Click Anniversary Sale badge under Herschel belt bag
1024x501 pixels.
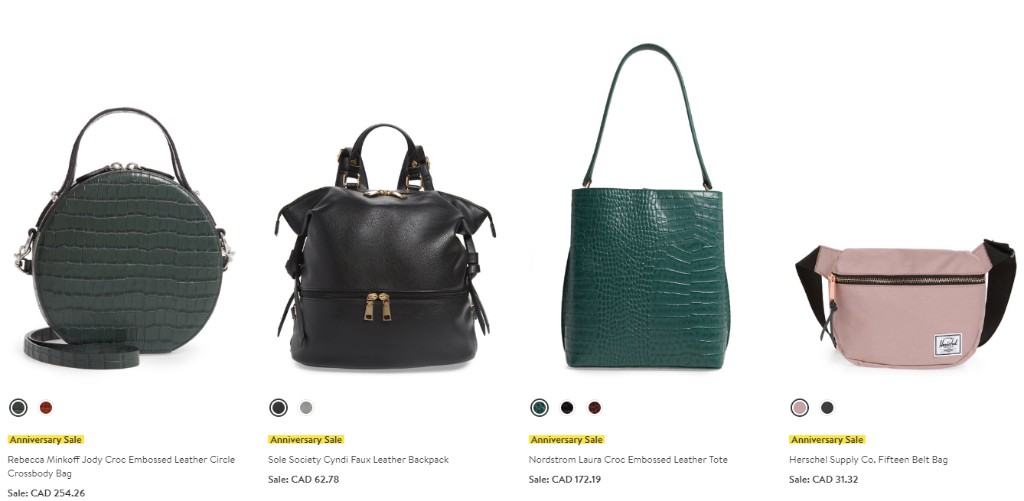827,440
